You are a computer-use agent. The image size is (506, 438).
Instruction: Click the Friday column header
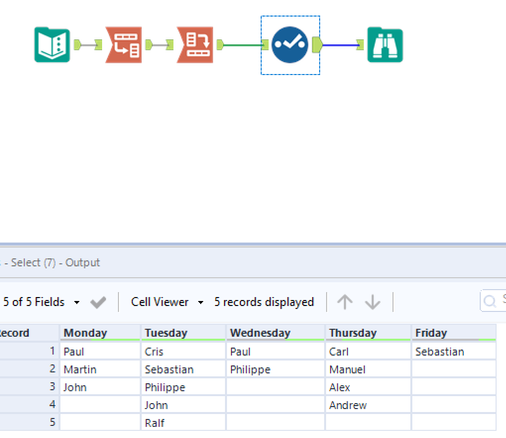point(454,333)
